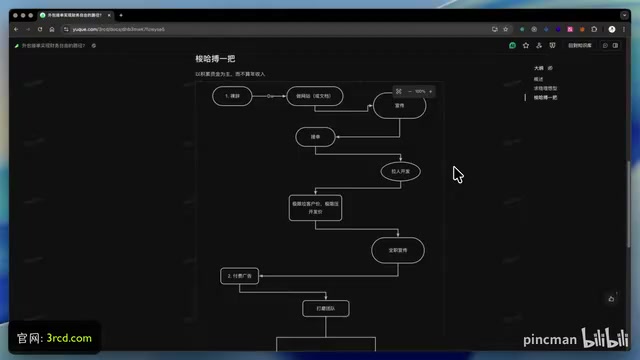
Task: Open site info icon beside yuque.com URL
Action: pyautogui.click(x=66, y=29)
